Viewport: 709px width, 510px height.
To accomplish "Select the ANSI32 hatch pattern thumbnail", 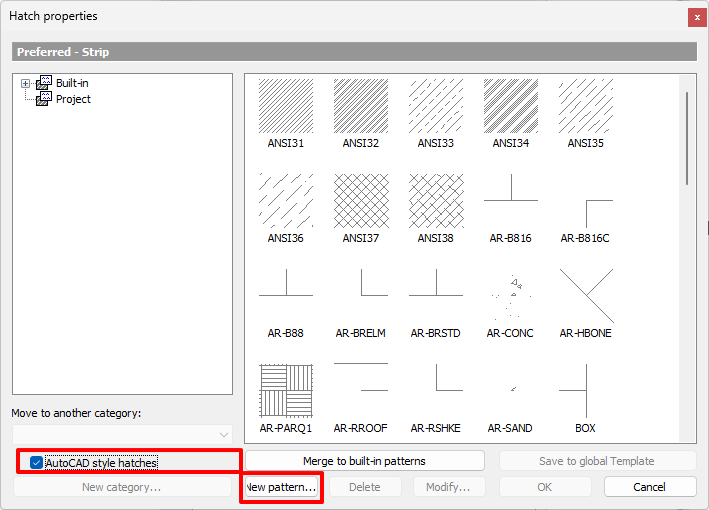I will 361,106.
